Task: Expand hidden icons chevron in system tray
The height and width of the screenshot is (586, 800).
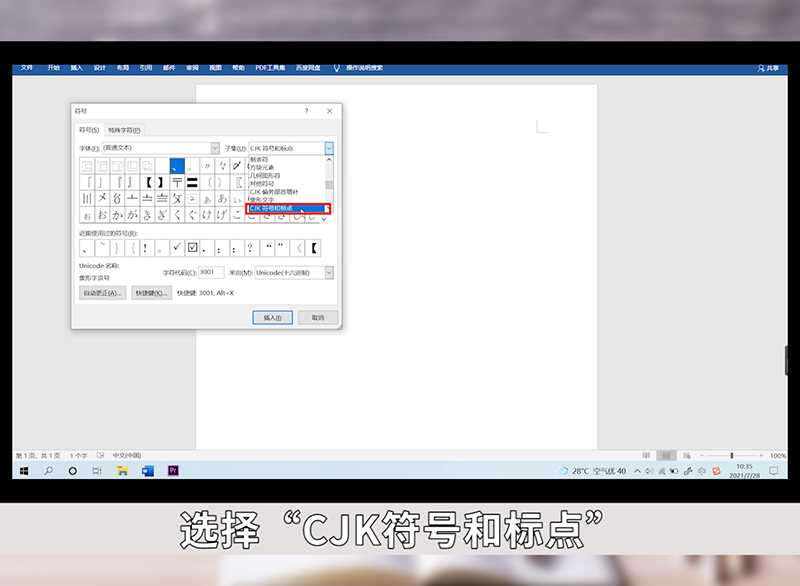Action: 637,471
